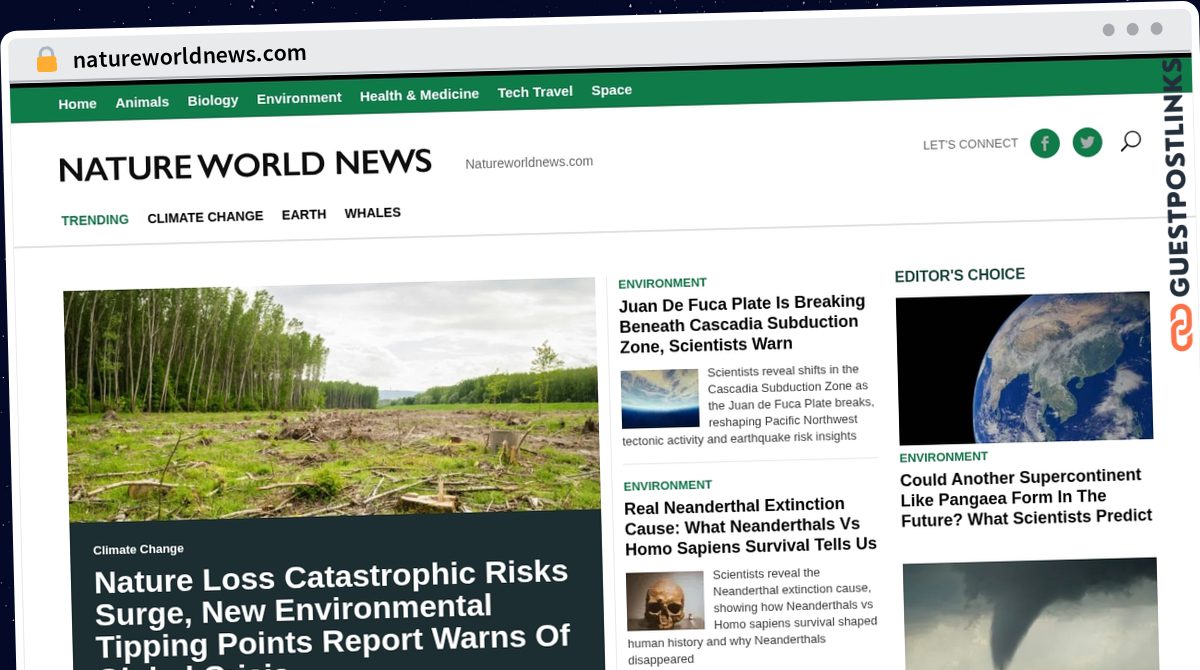The image size is (1200, 670).
Task: Open the tornado image in Editor's Choice
Action: tap(1031, 614)
